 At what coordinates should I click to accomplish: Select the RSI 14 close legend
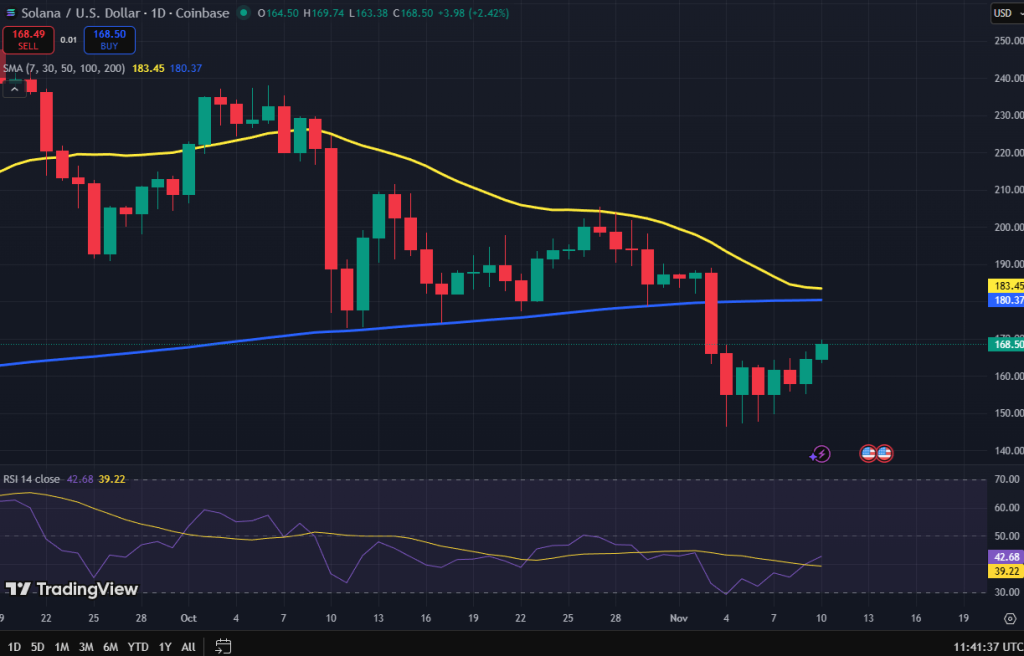tap(31, 479)
